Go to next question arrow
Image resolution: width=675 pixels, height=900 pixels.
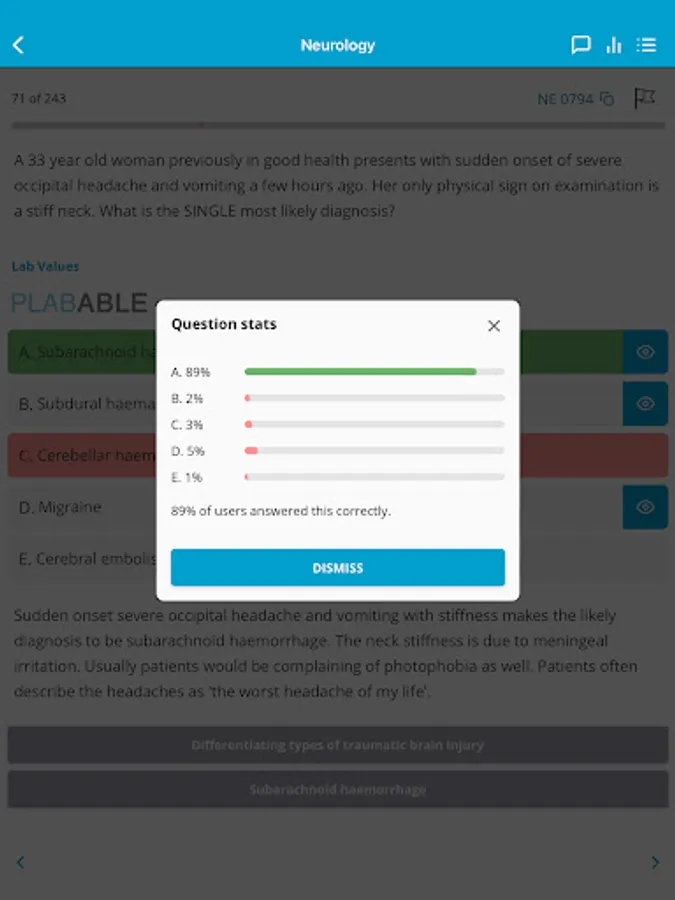point(655,862)
